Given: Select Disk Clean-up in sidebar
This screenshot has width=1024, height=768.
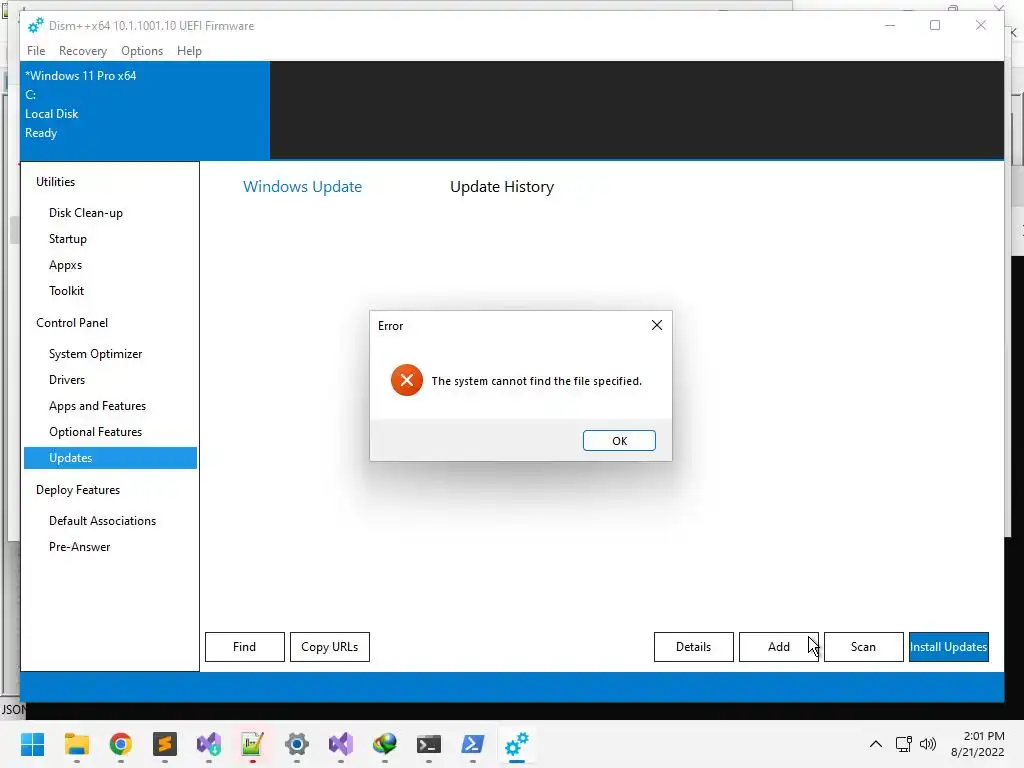Looking at the screenshot, I should pyautogui.click(x=86, y=213).
